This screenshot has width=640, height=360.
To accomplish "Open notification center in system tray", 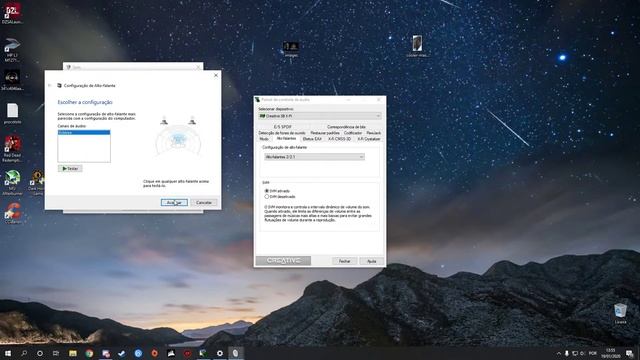I will [x=629, y=353].
